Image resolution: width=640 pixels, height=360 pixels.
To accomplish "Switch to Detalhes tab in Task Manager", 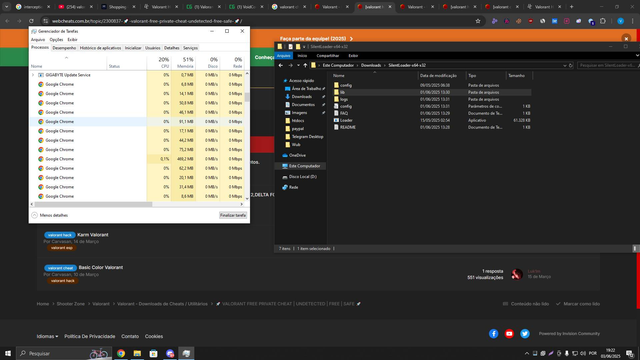I will 171,48.
